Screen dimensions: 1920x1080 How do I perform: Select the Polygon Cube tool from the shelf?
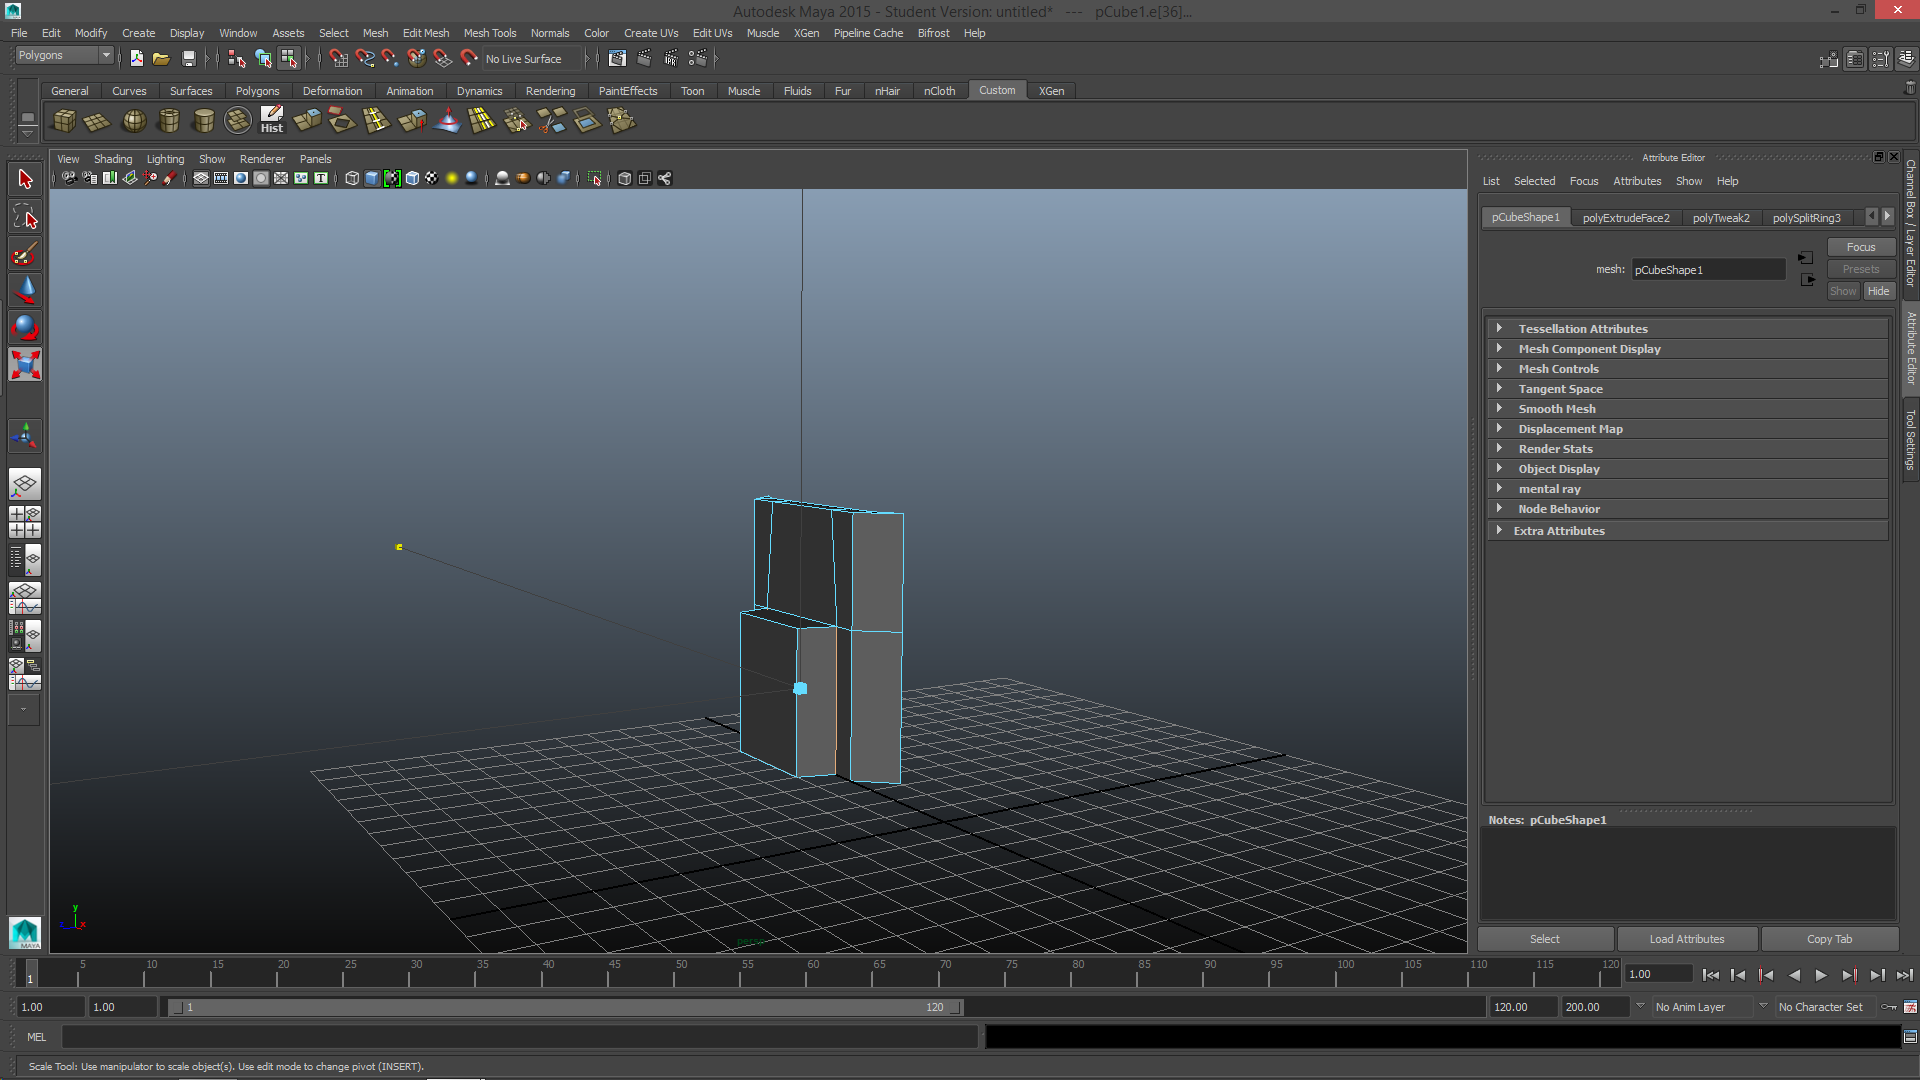63,120
